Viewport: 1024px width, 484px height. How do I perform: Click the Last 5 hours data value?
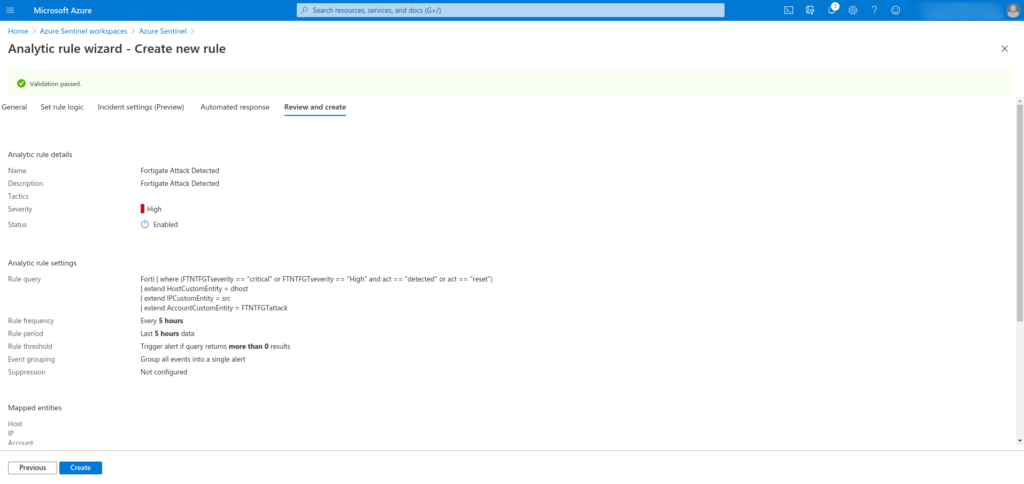167,333
